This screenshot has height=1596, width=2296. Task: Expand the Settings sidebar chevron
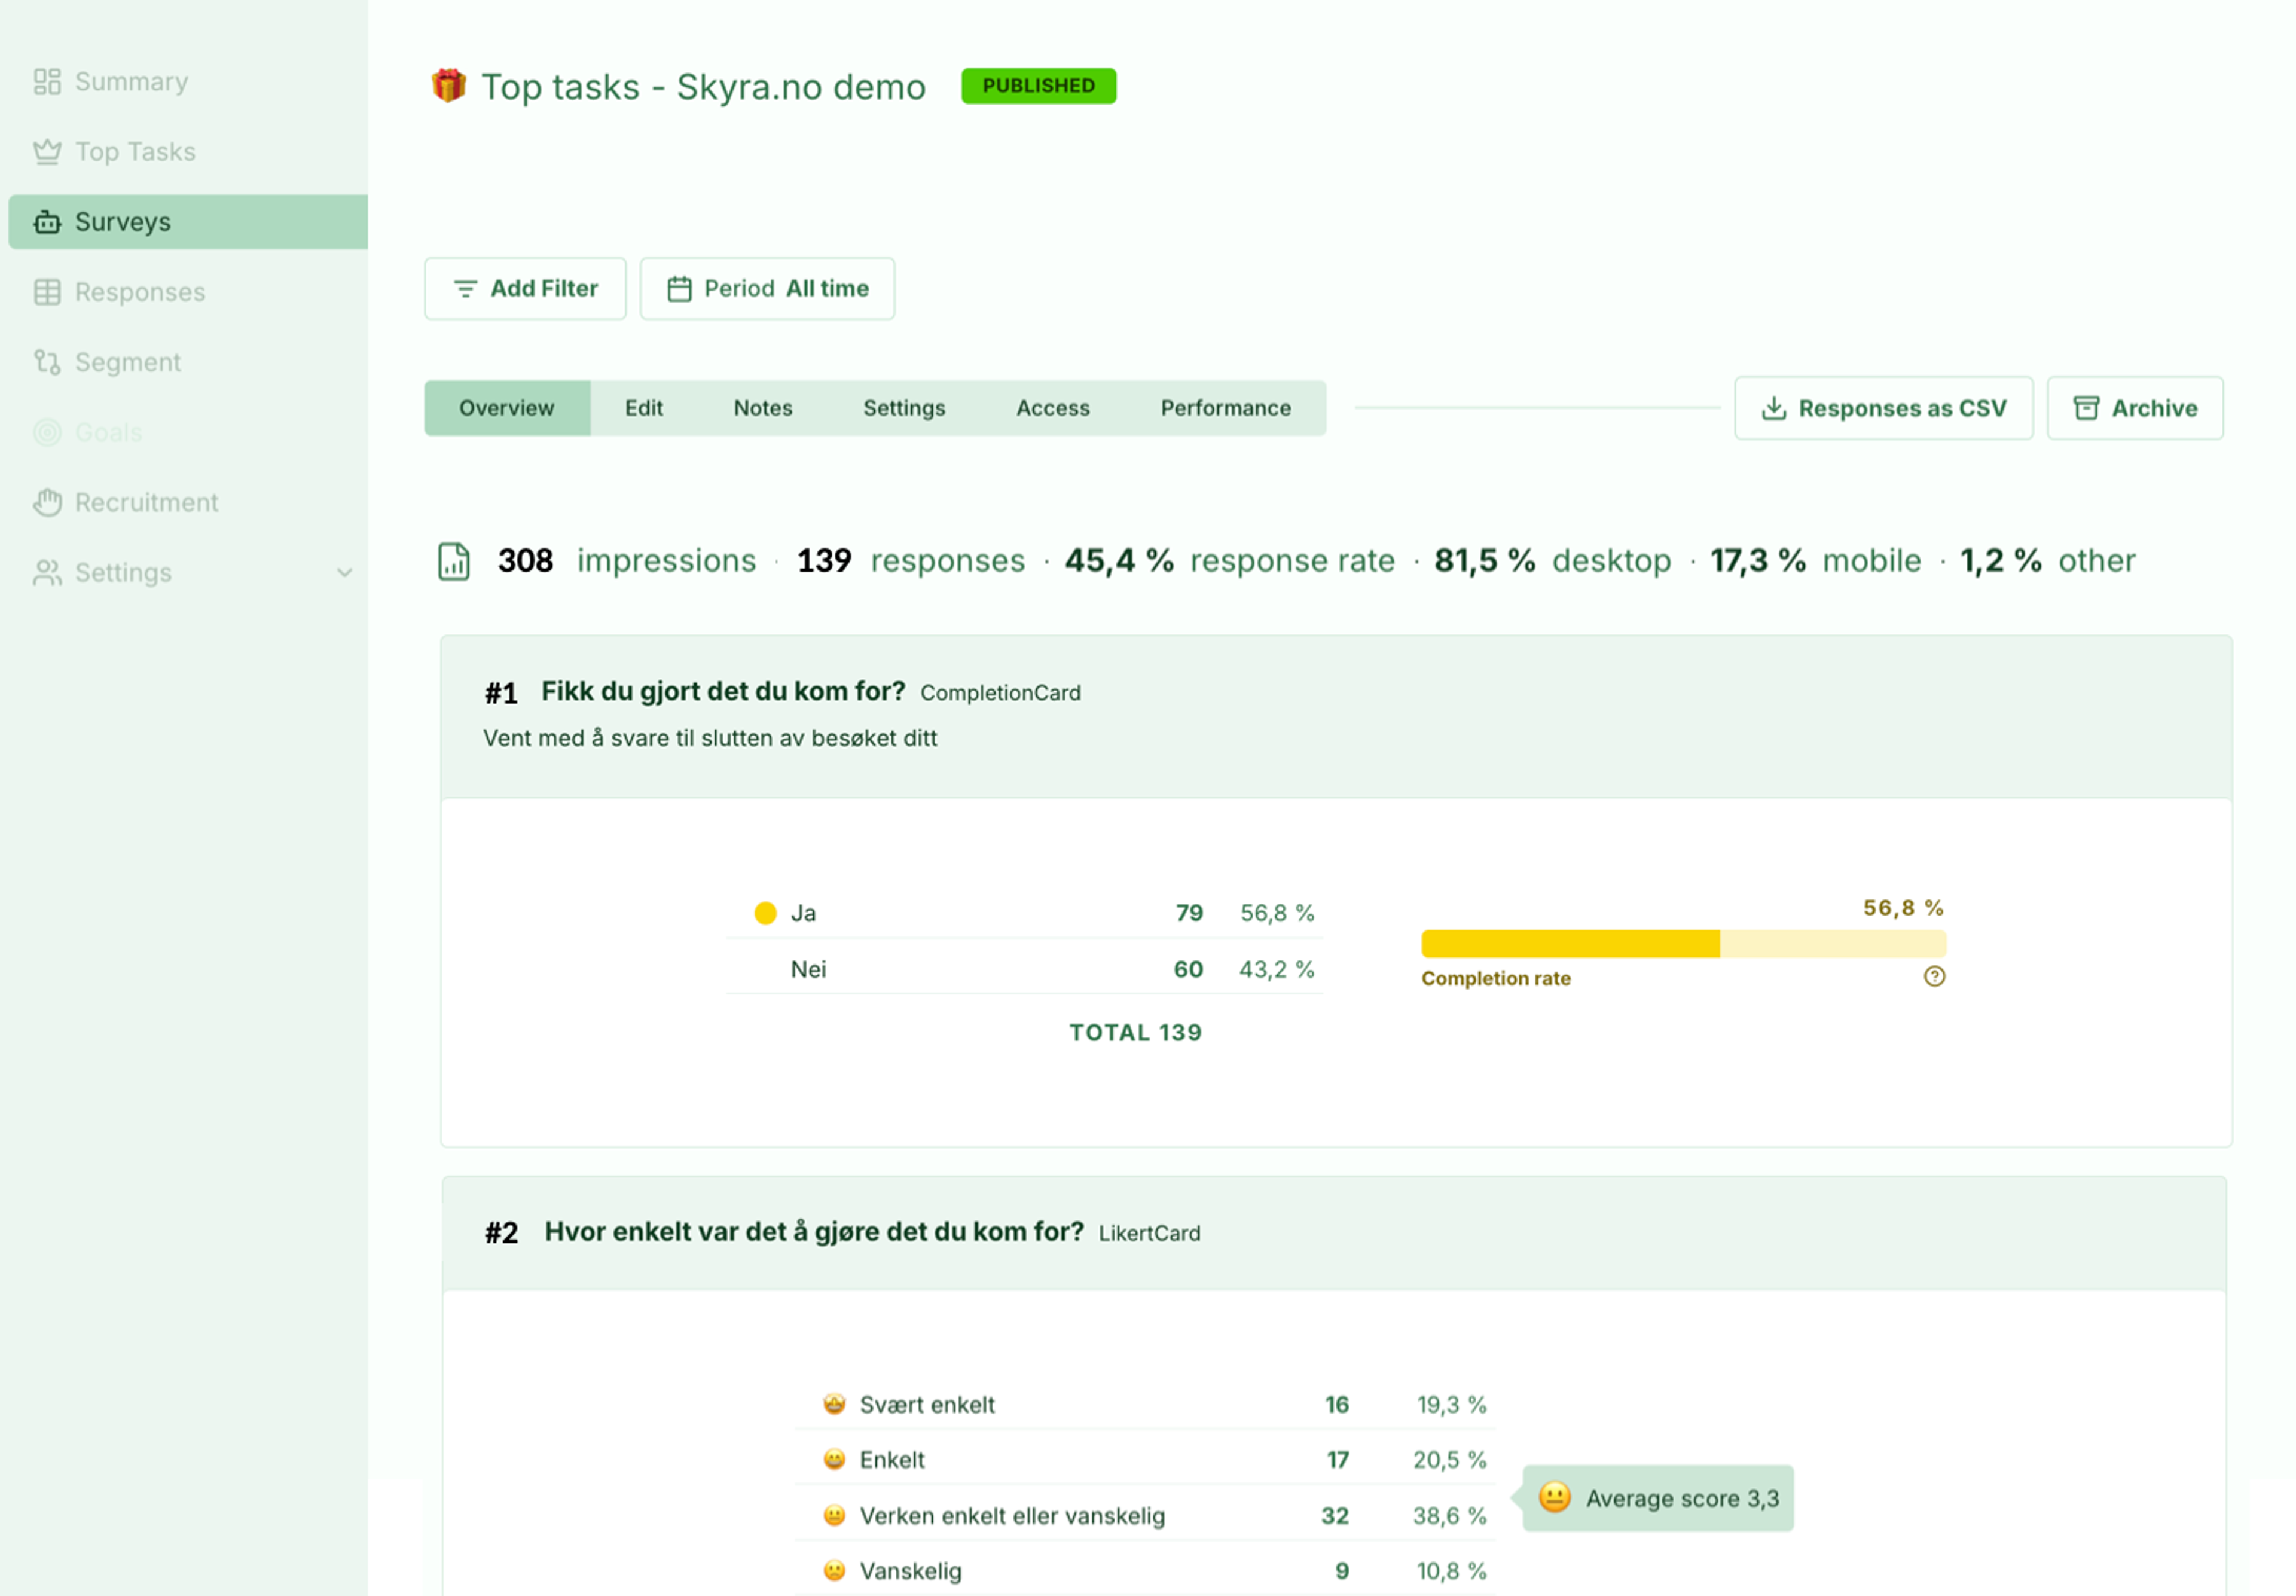pos(345,573)
